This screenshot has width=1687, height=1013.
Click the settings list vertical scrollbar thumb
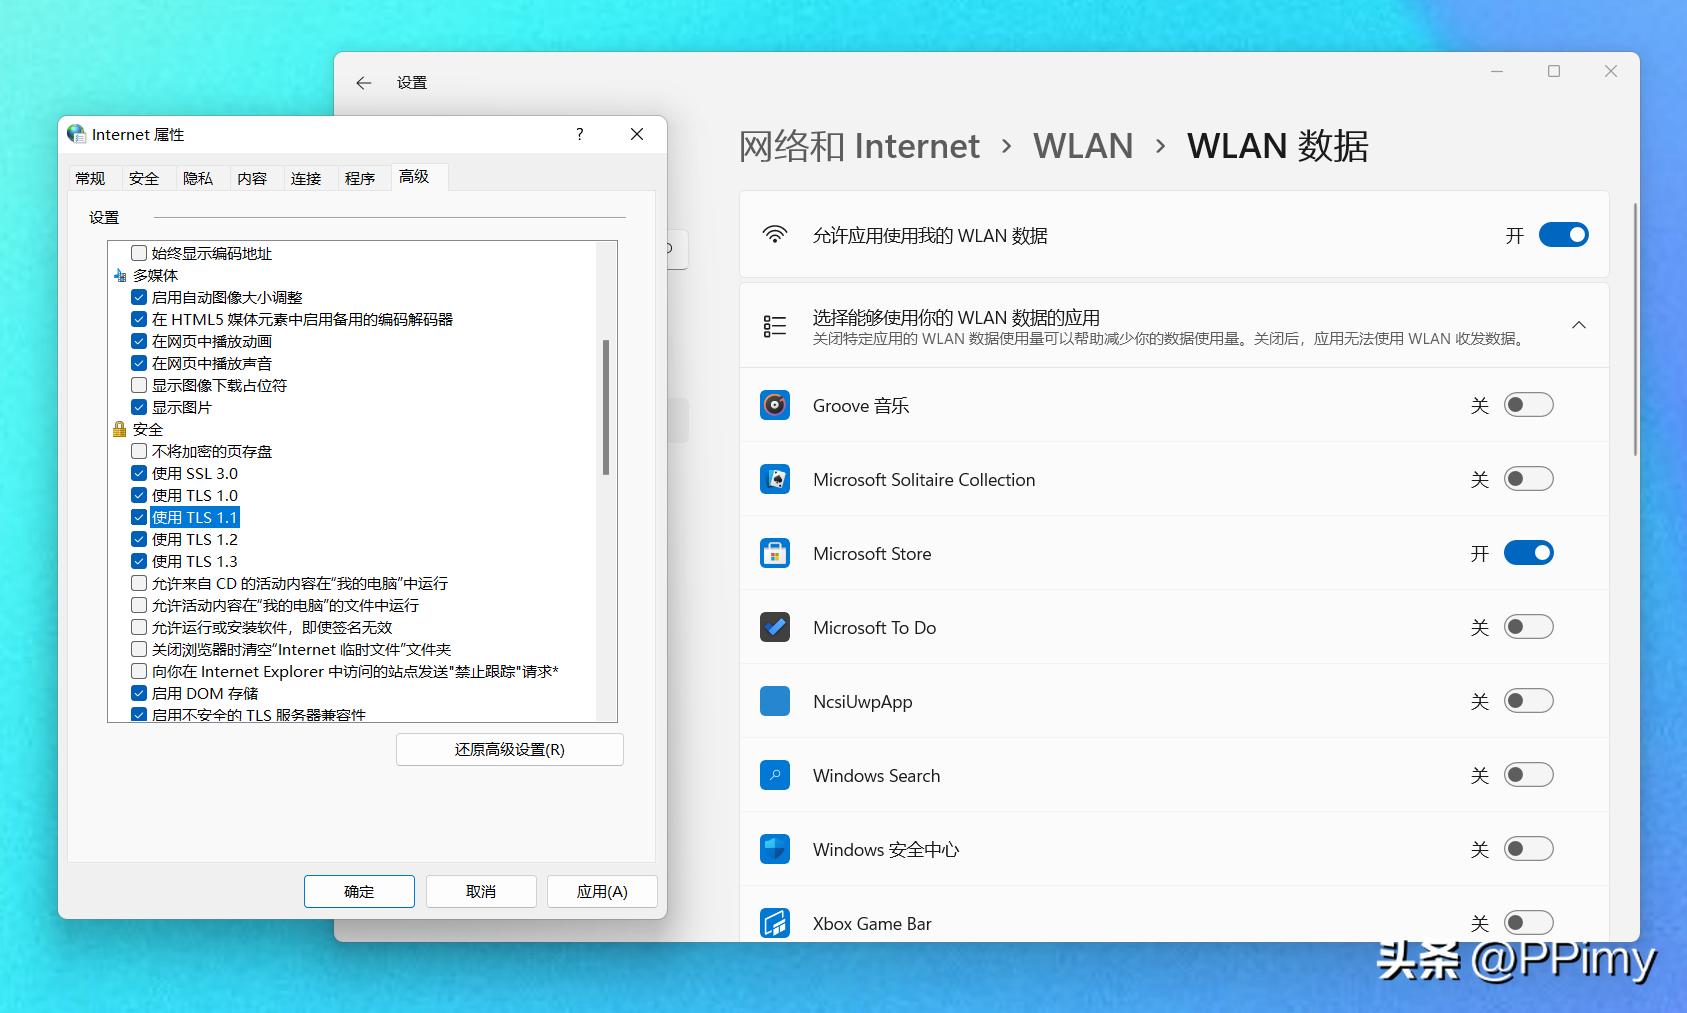coord(606,407)
